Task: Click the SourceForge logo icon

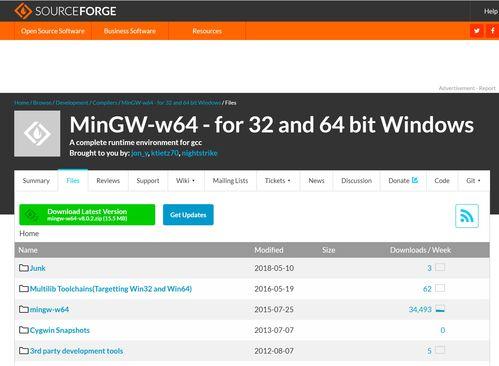Action: [x=23, y=11]
